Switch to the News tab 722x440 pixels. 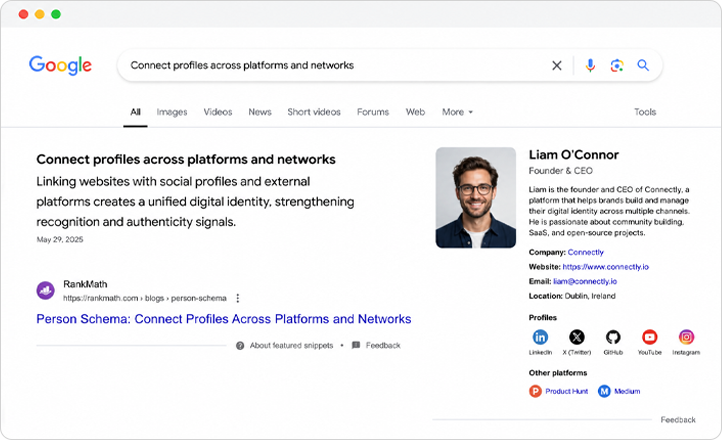(260, 112)
